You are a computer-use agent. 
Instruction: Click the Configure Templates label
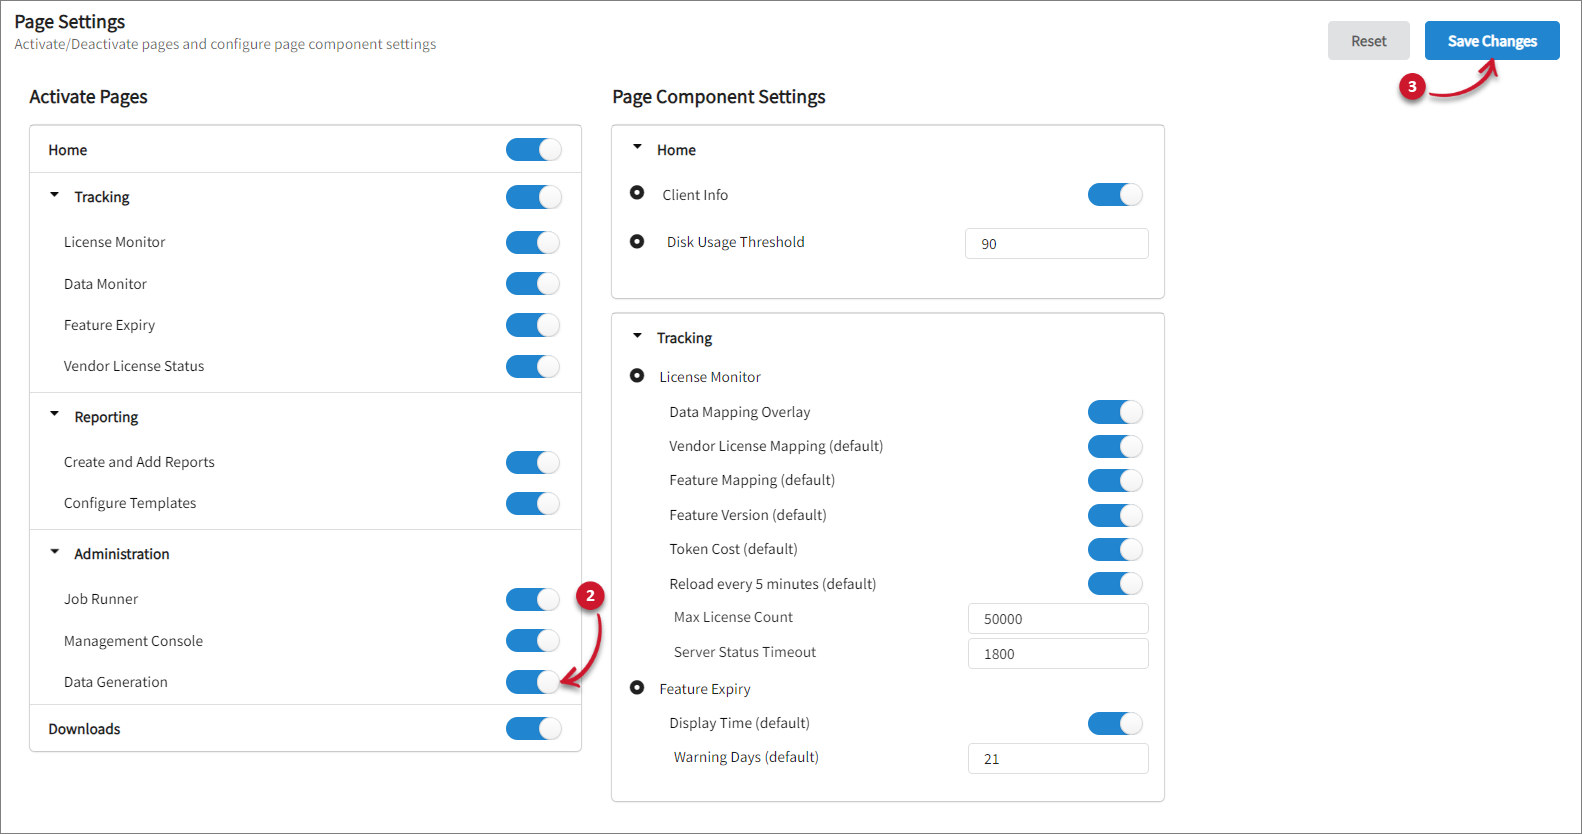(x=130, y=503)
